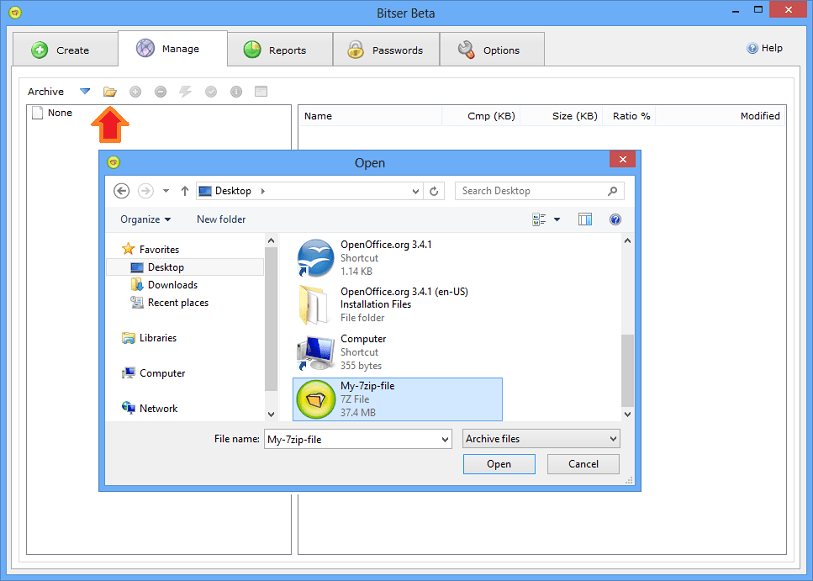
Task: Switch to the Manage tab
Action: tap(173, 48)
